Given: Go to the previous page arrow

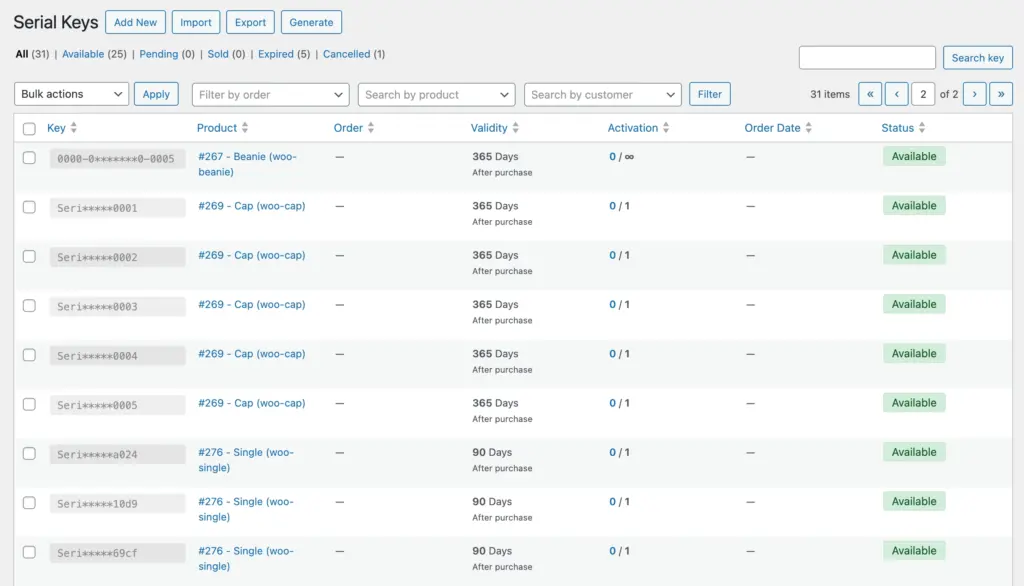Looking at the screenshot, I should click(896, 94).
